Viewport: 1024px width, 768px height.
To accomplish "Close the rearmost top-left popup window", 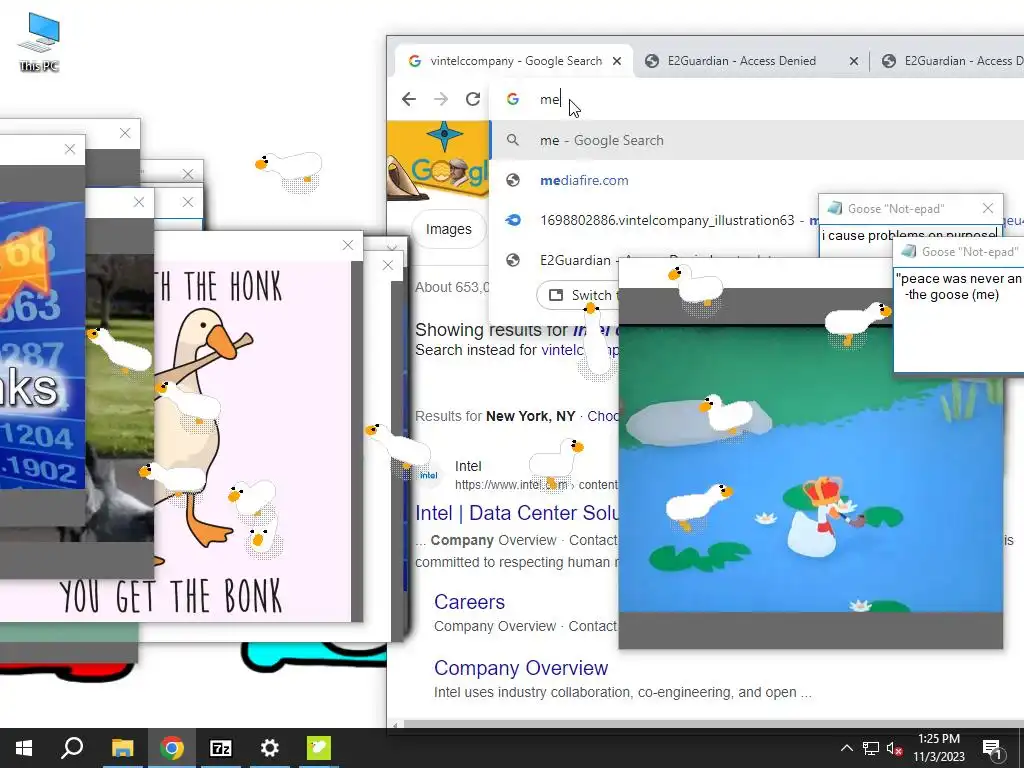I will click(125, 133).
